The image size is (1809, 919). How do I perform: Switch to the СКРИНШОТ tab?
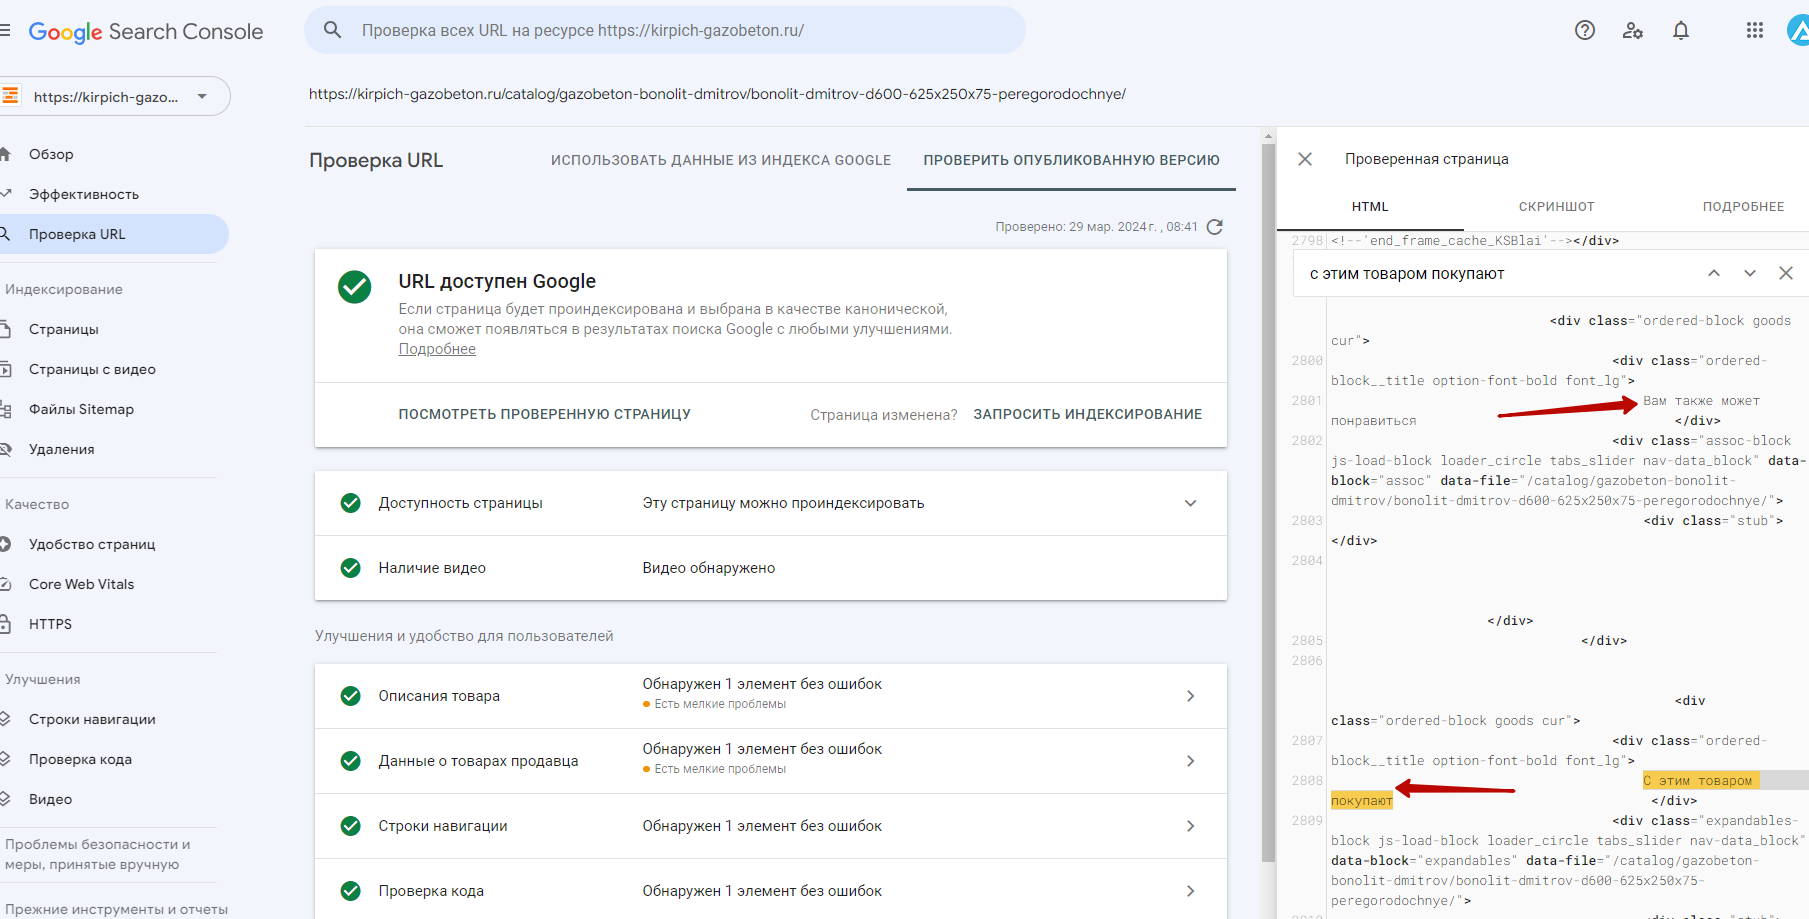click(x=1556, y=207)
